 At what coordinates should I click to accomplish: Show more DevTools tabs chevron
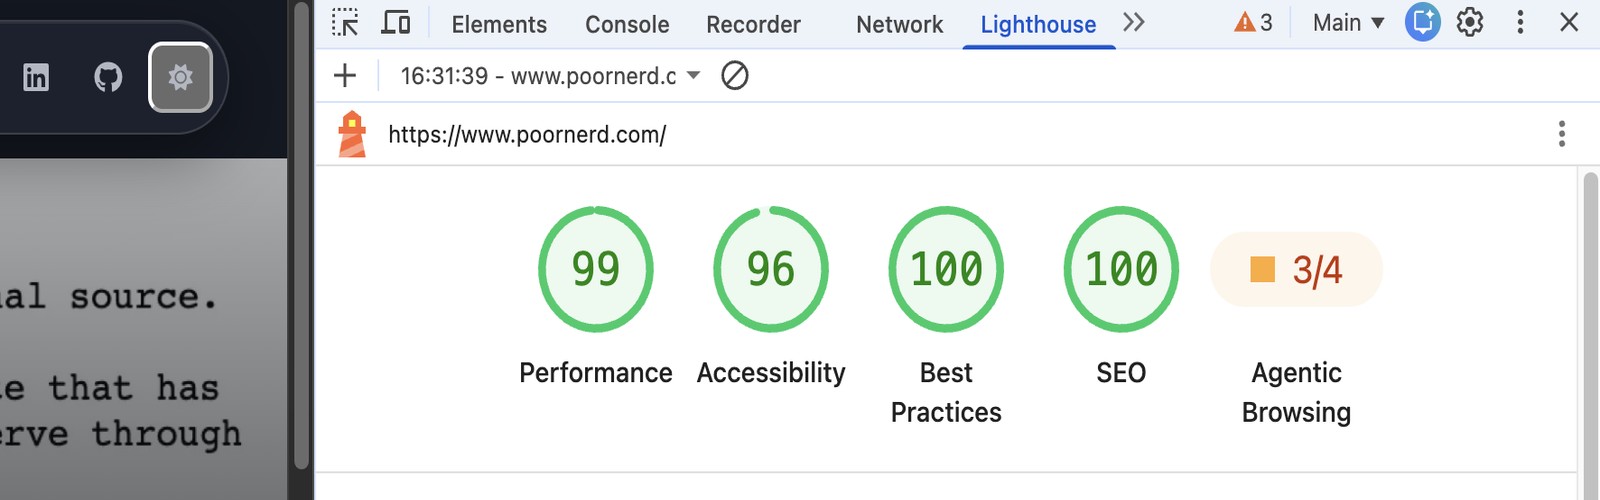tap(1133, 22)
